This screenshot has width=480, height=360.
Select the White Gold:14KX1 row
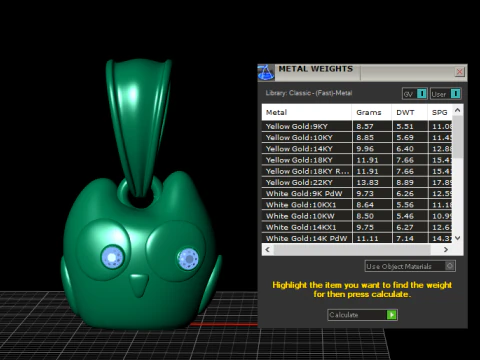click(357, 227)
